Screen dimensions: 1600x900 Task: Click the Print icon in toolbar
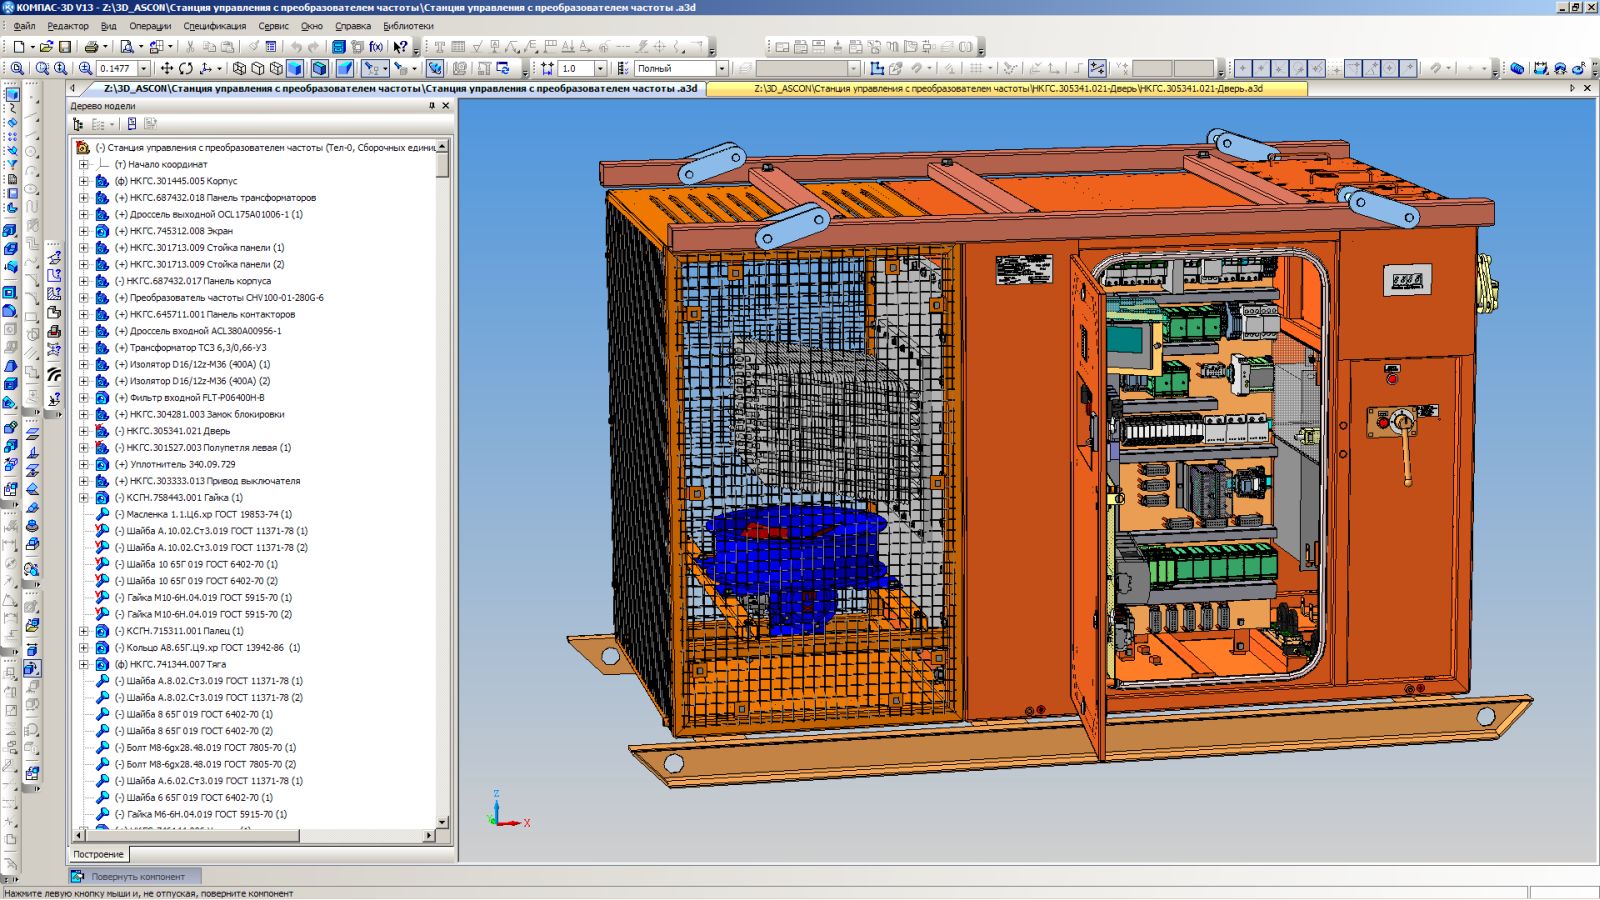click(x=91, y=47)
